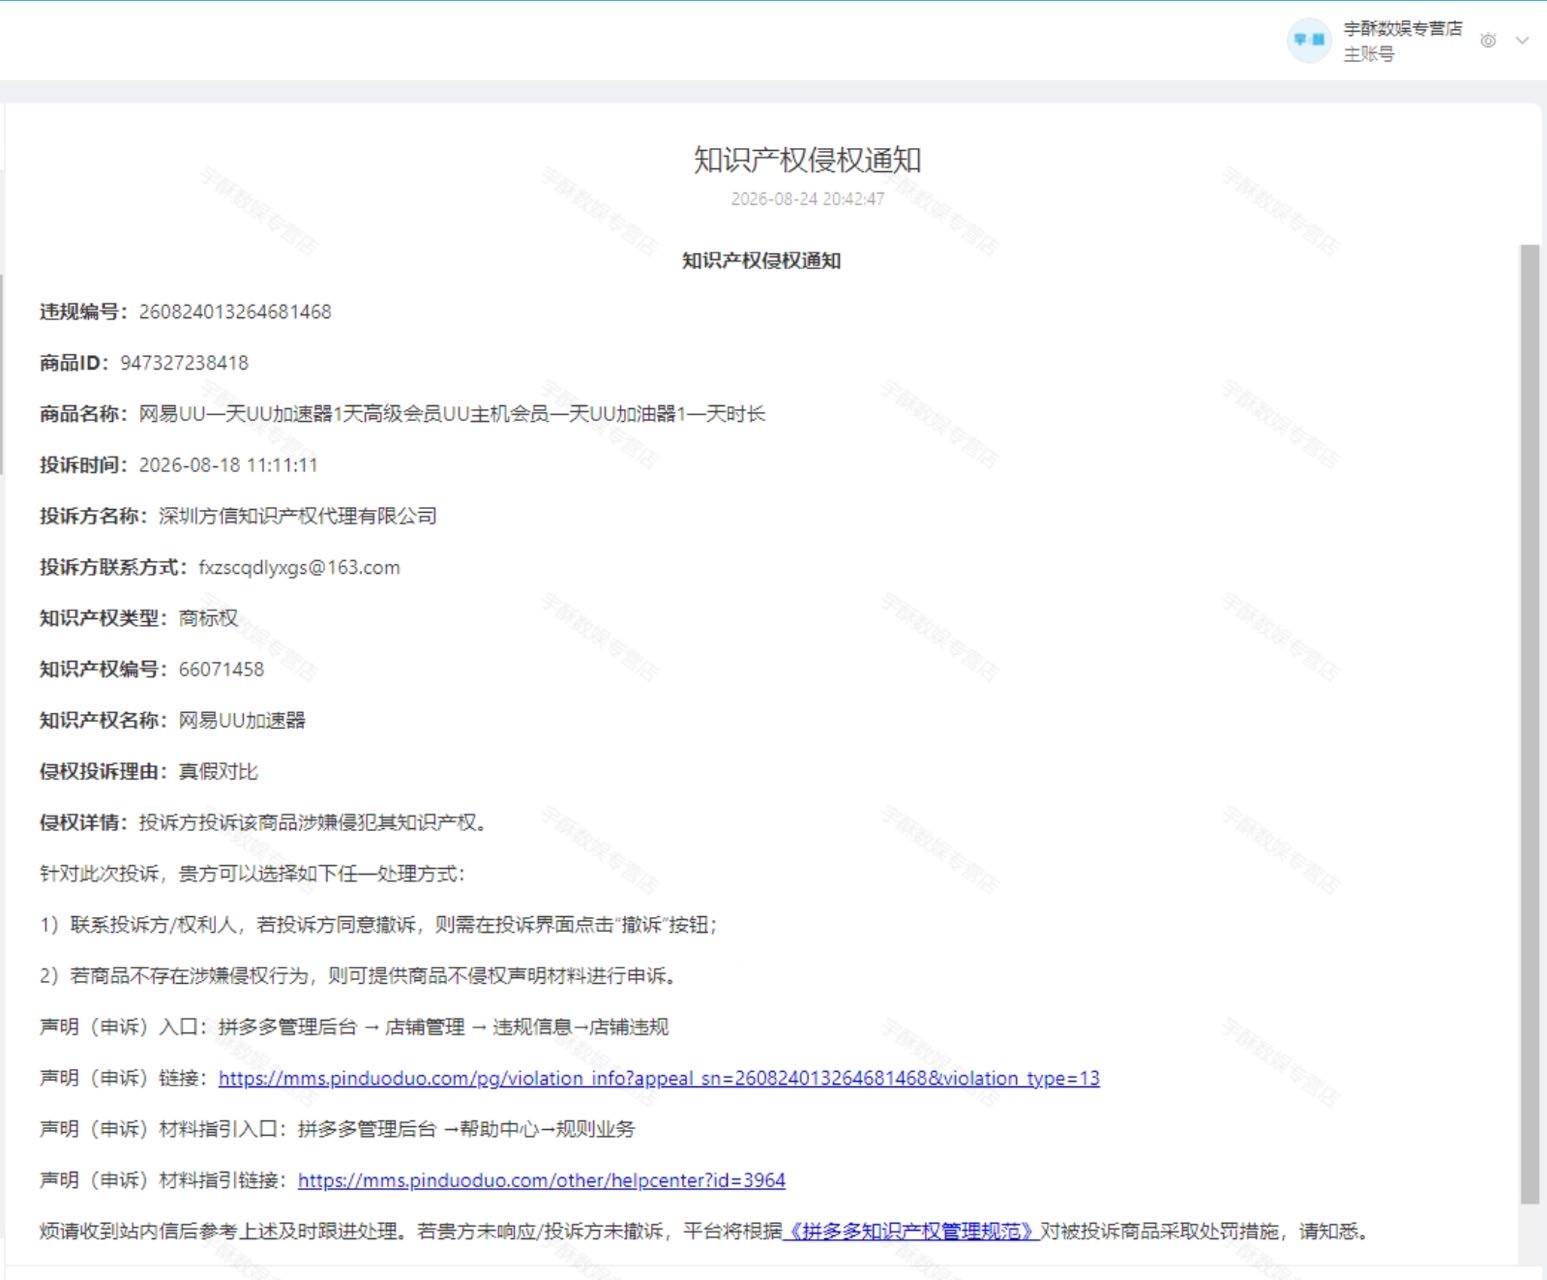This screenshot has height=1280, width=1547.
Task: Click complaint time 2026-08-18 11:11:11
Action: (228, 465)
